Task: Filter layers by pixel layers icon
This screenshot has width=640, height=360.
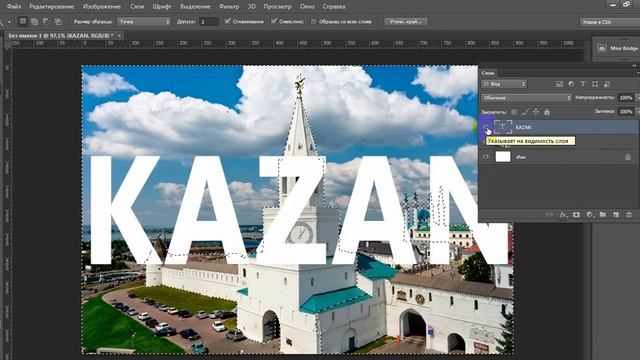Action: pyautogui.click(x=559, y=84)
